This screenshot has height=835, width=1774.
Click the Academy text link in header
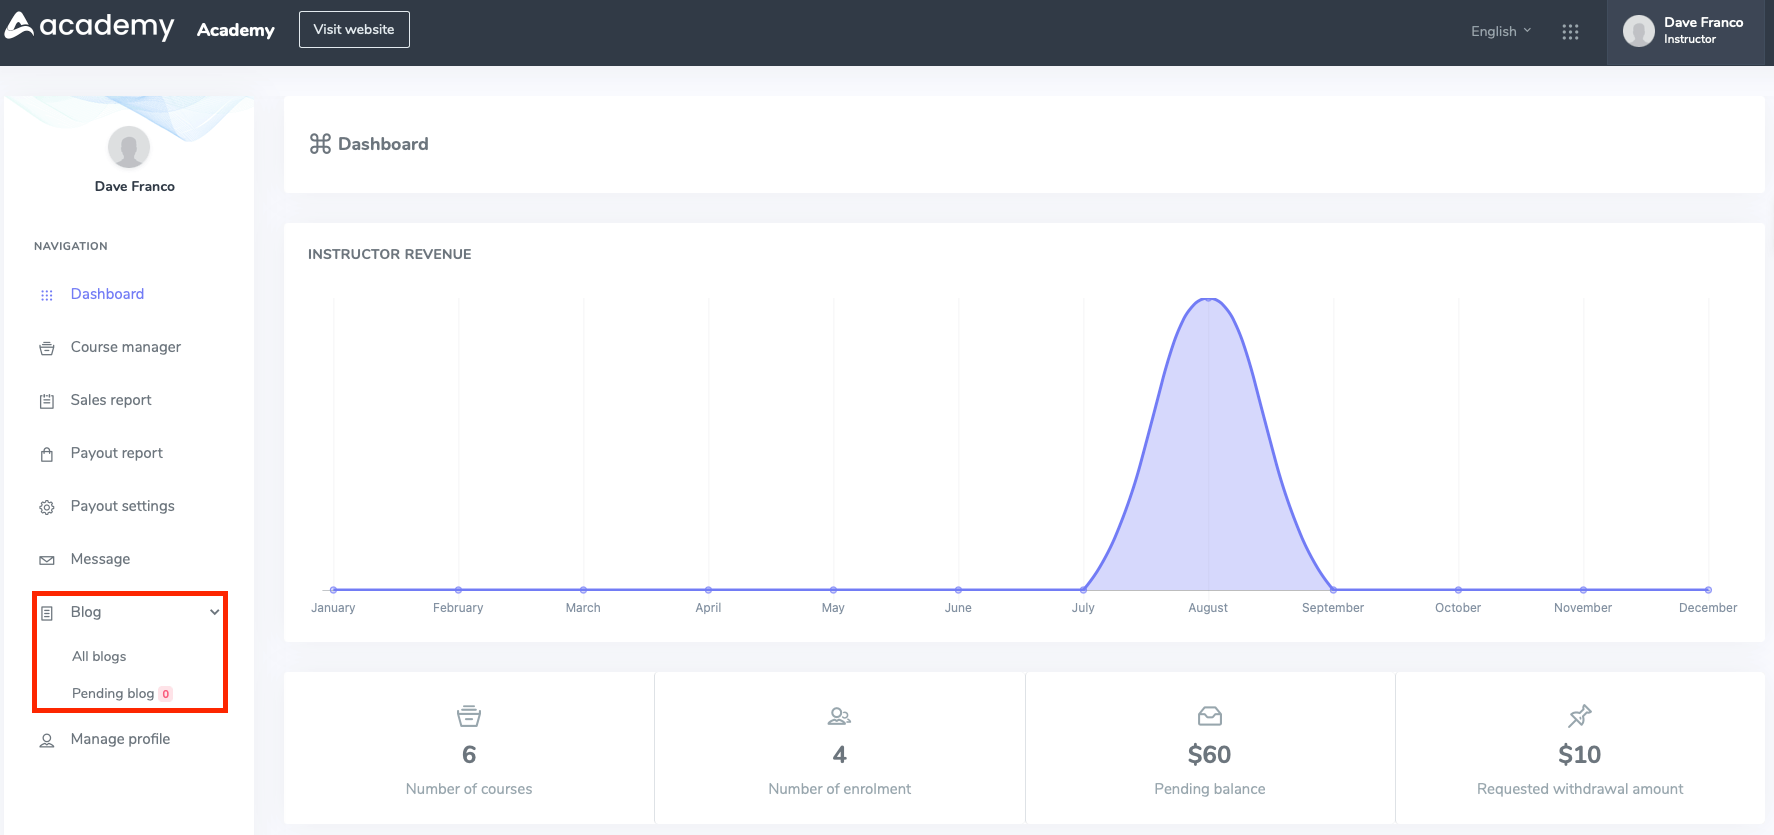point(236,30)
